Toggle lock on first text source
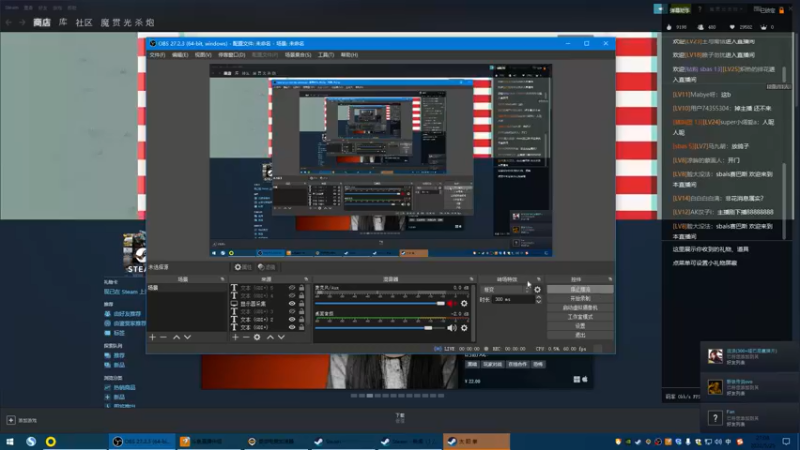The height and width of the screenshot is (450, 800). coord(302,288)
